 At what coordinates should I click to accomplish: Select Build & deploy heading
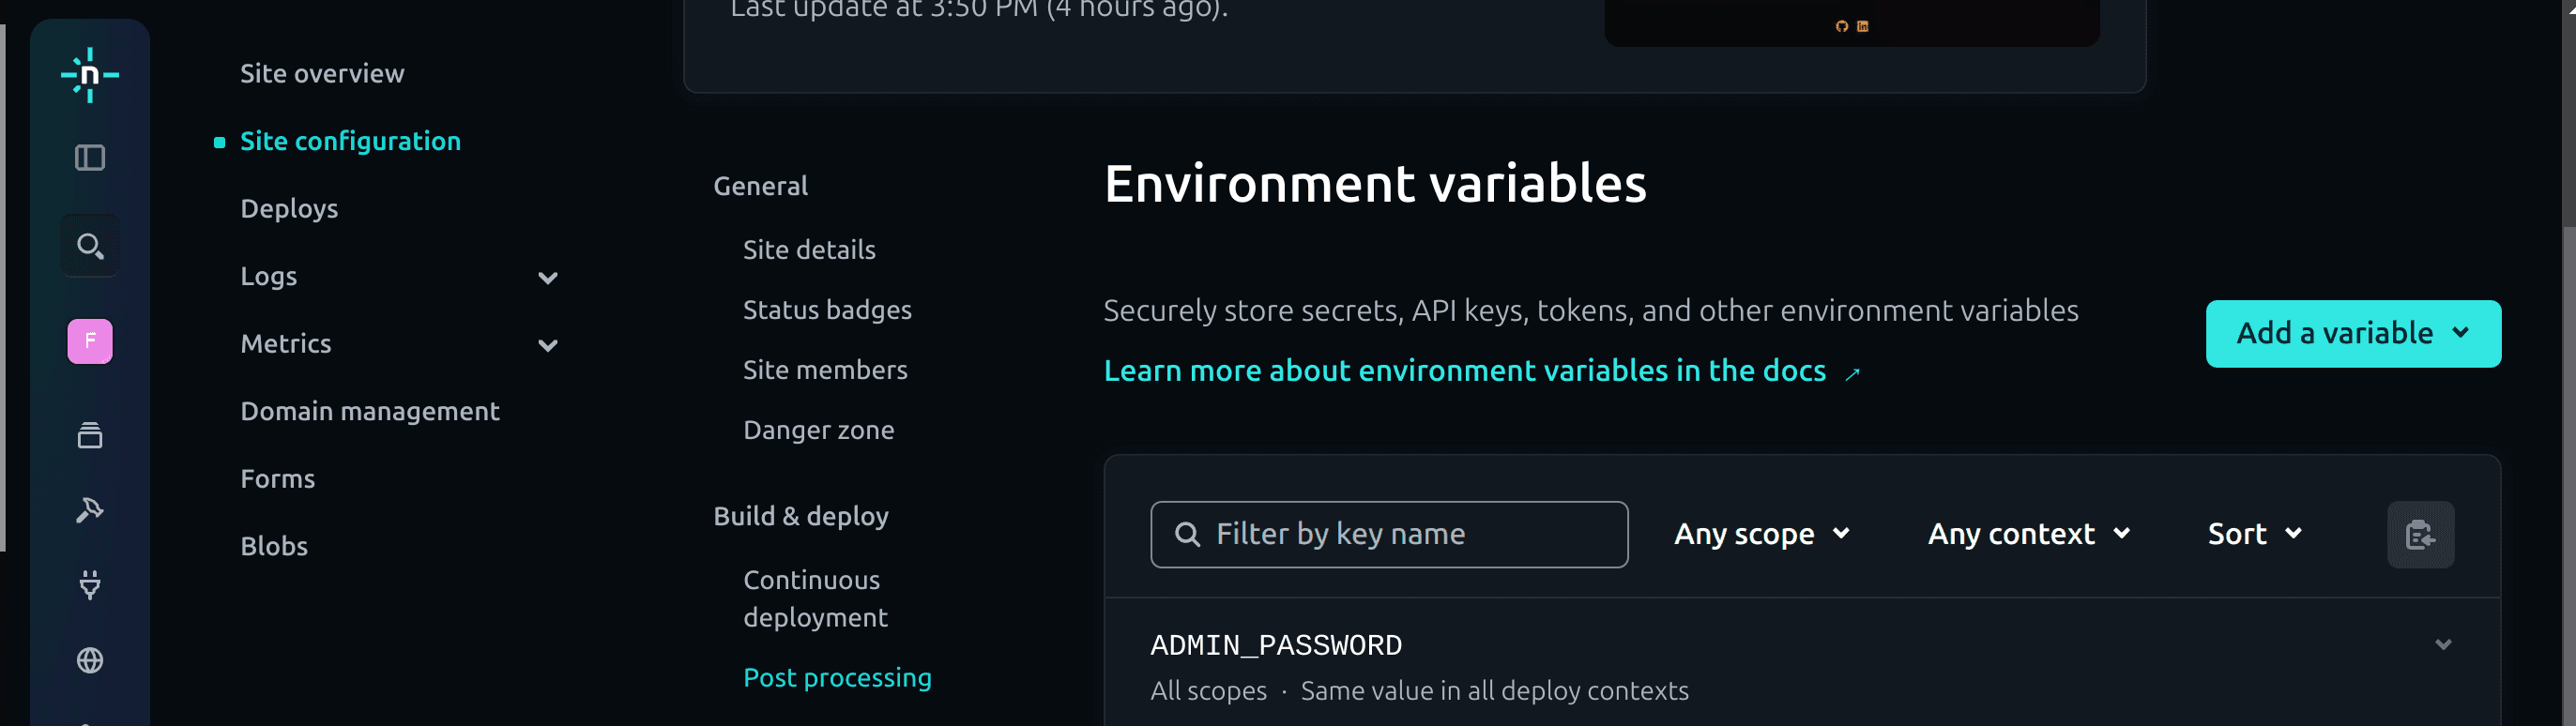click(x=801, y=516)
